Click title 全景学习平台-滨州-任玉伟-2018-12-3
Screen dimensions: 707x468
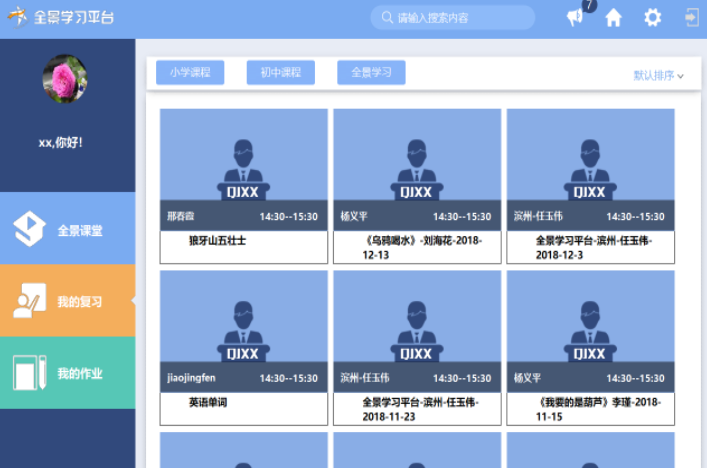pos(593,248)
